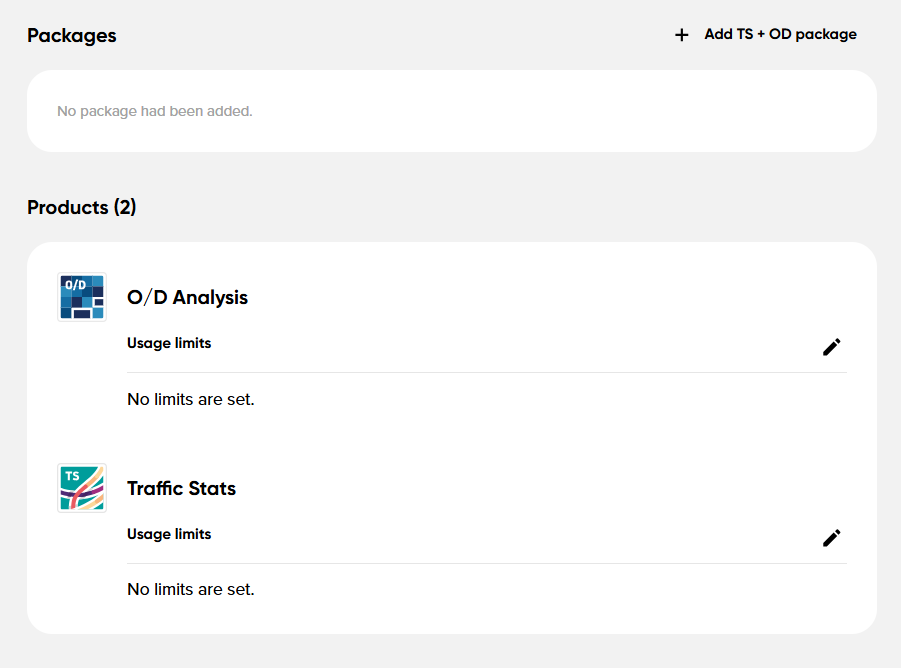Edit O/D Analysis usage limits pencil
Screen dimensions: 901x668
tap(831, 347)
